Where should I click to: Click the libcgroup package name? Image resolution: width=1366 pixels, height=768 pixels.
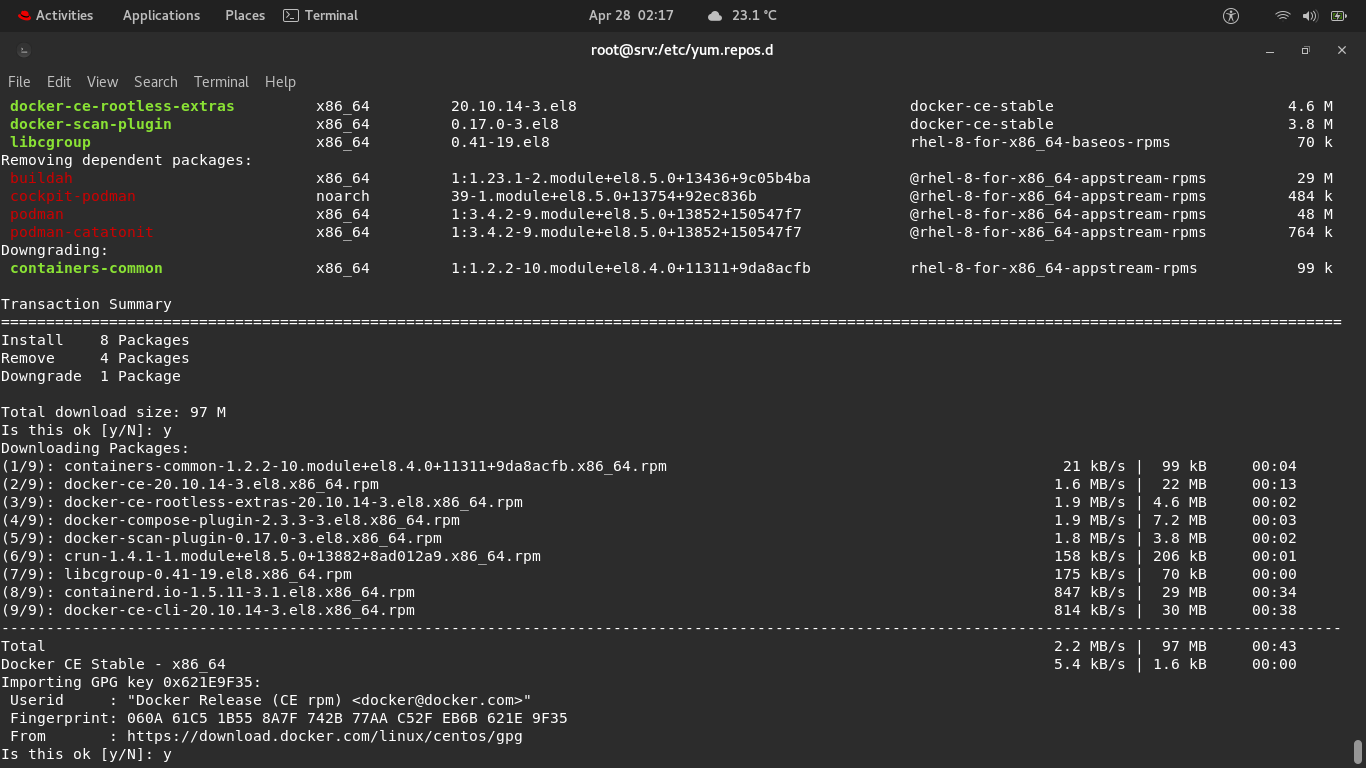(50, 142)
